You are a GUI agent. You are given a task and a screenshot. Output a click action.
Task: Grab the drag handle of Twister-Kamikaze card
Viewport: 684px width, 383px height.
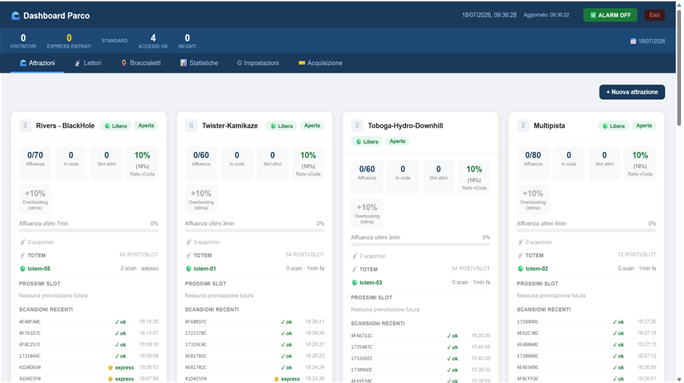click(x=191, y=126)
